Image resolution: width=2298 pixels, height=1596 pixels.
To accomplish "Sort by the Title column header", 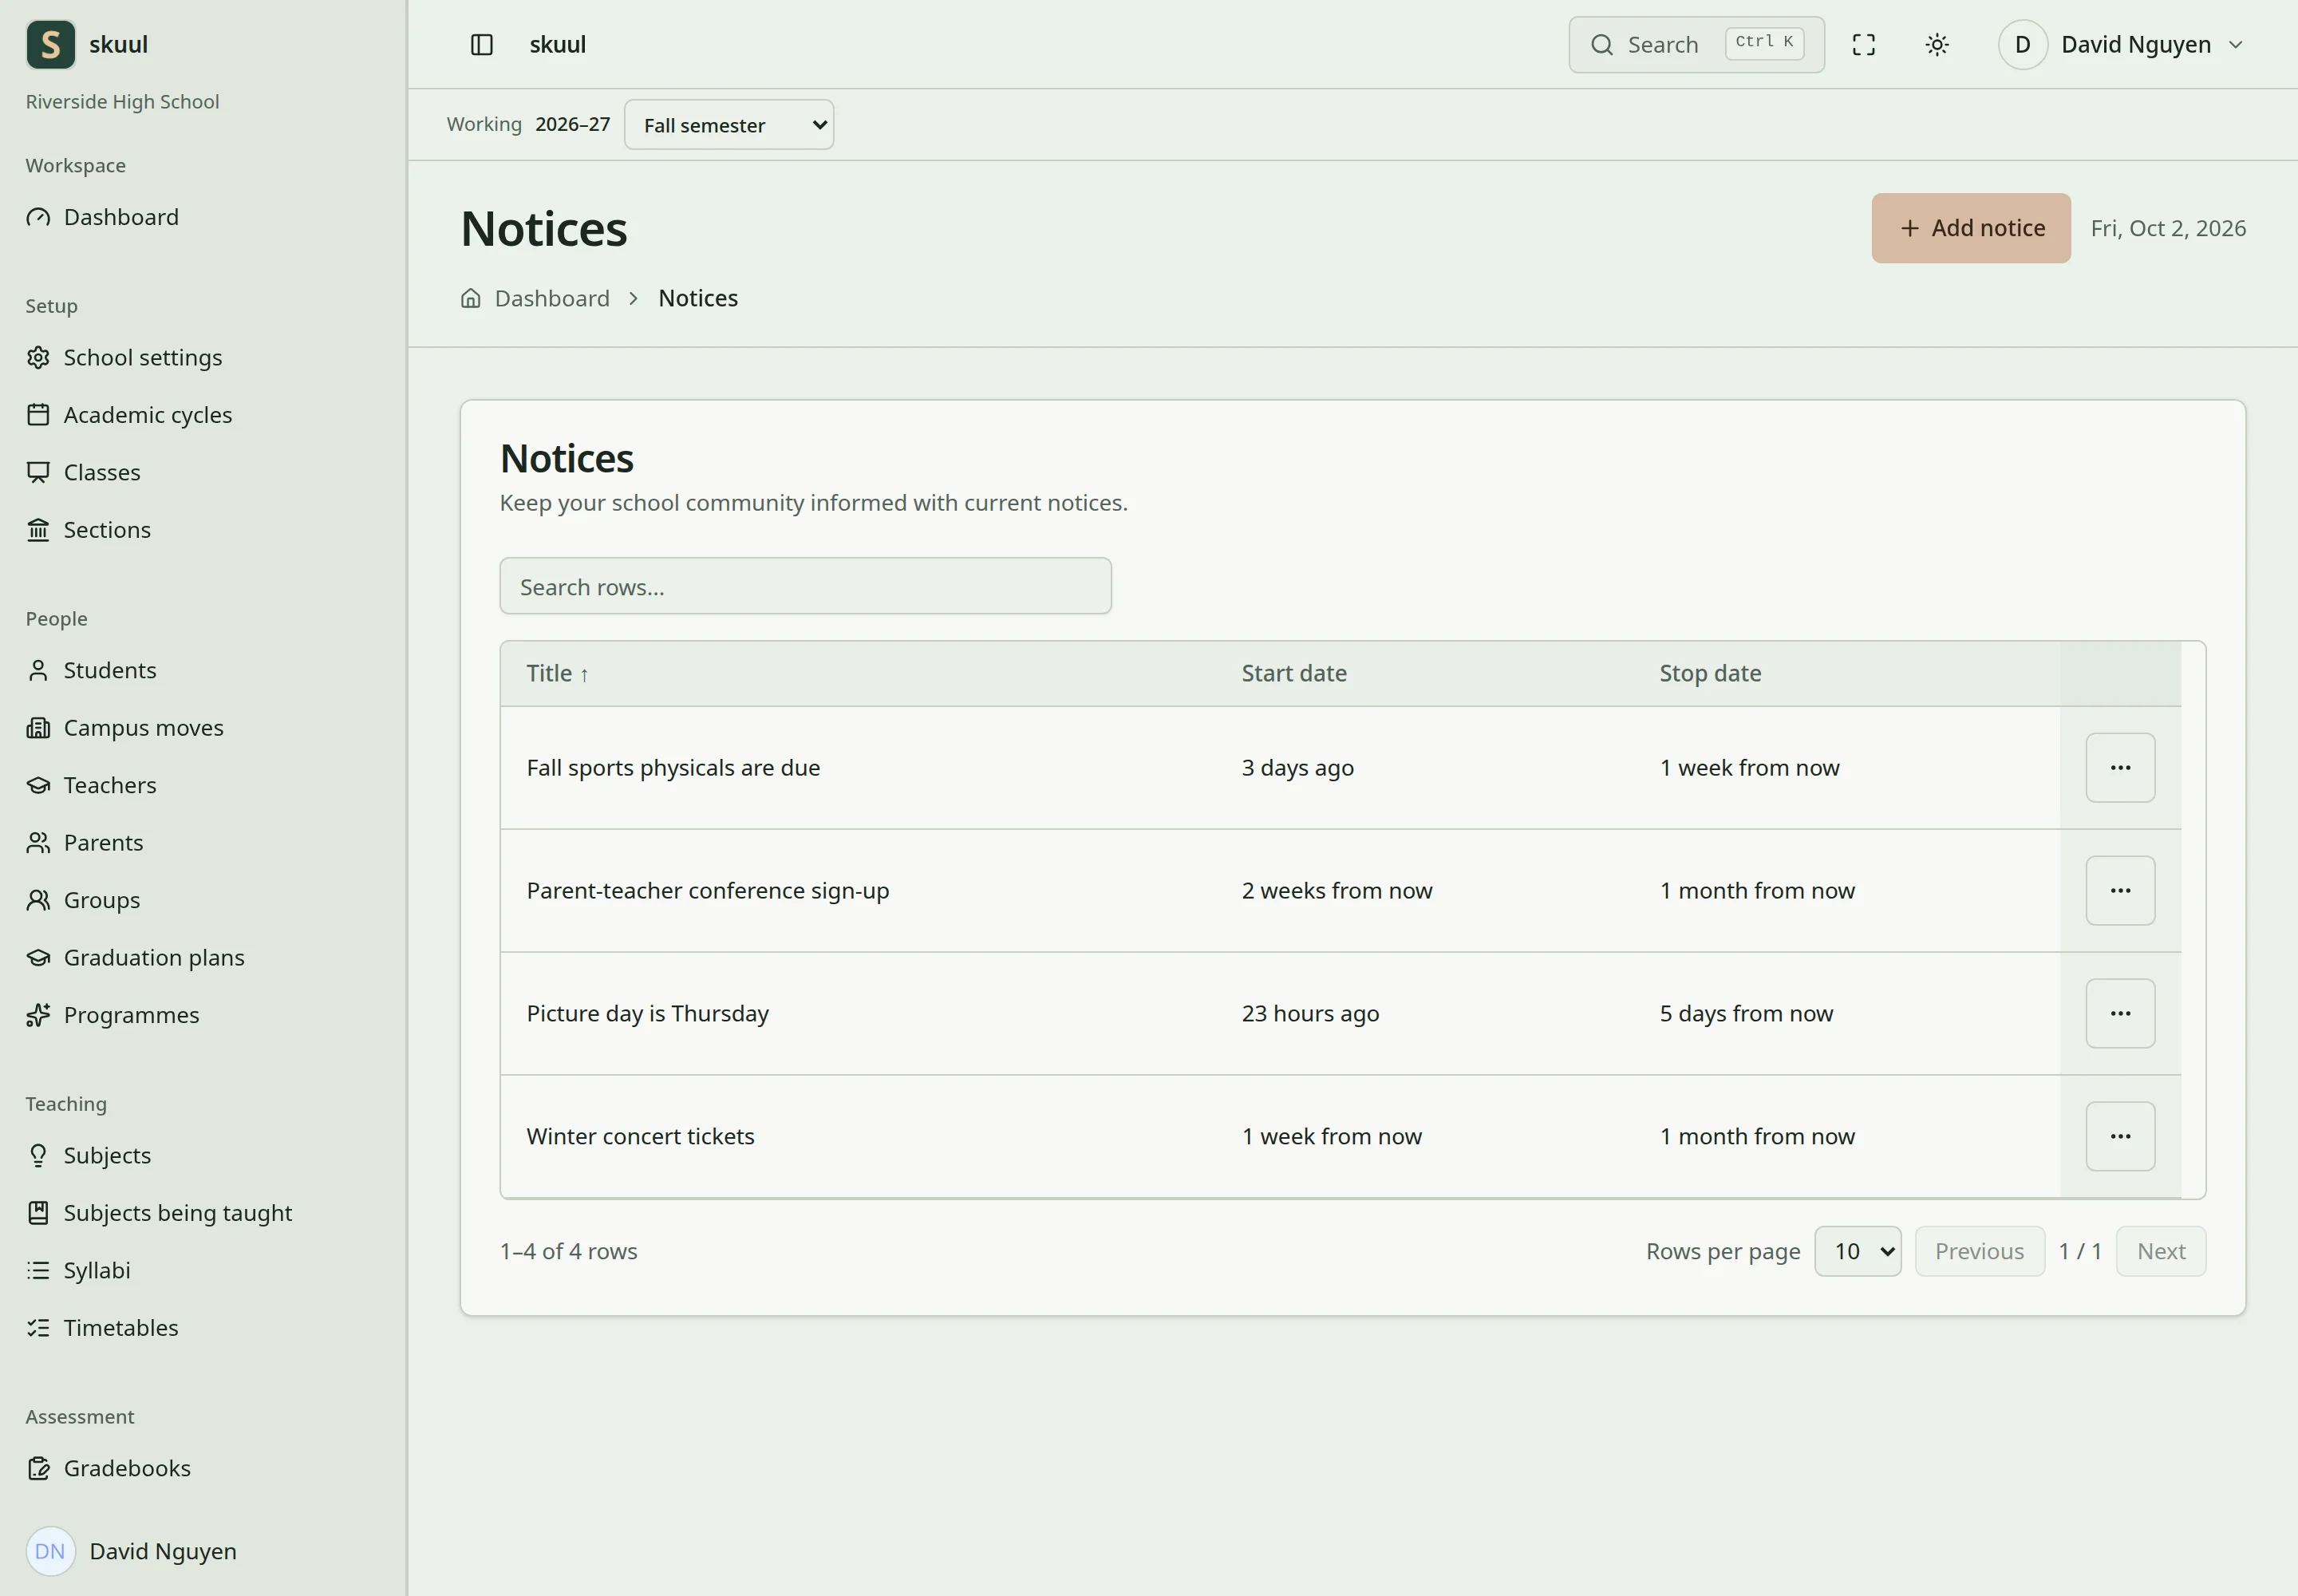I will (x=557, y=674).
